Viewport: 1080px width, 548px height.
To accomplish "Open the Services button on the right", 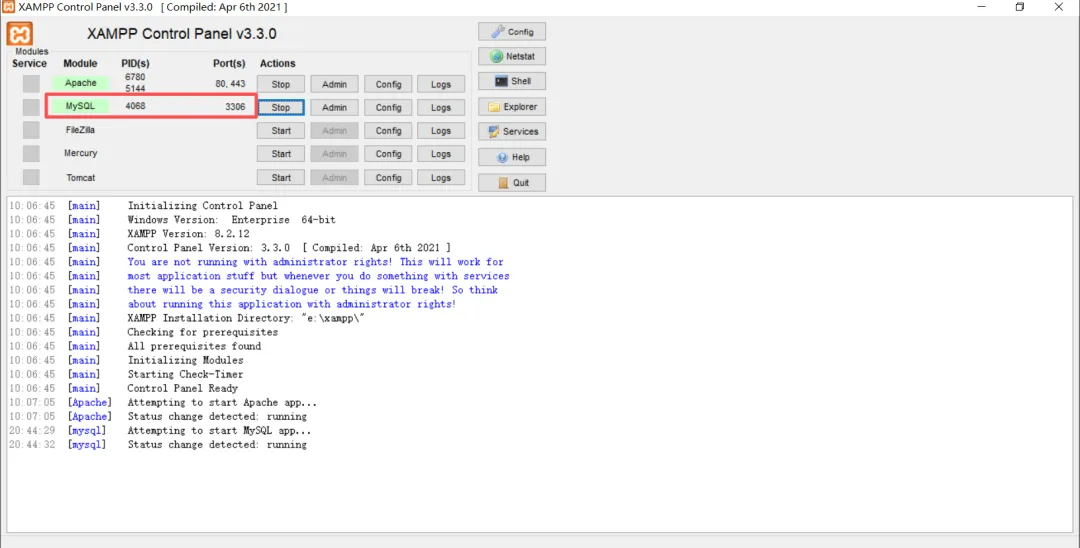I will 512,131.
